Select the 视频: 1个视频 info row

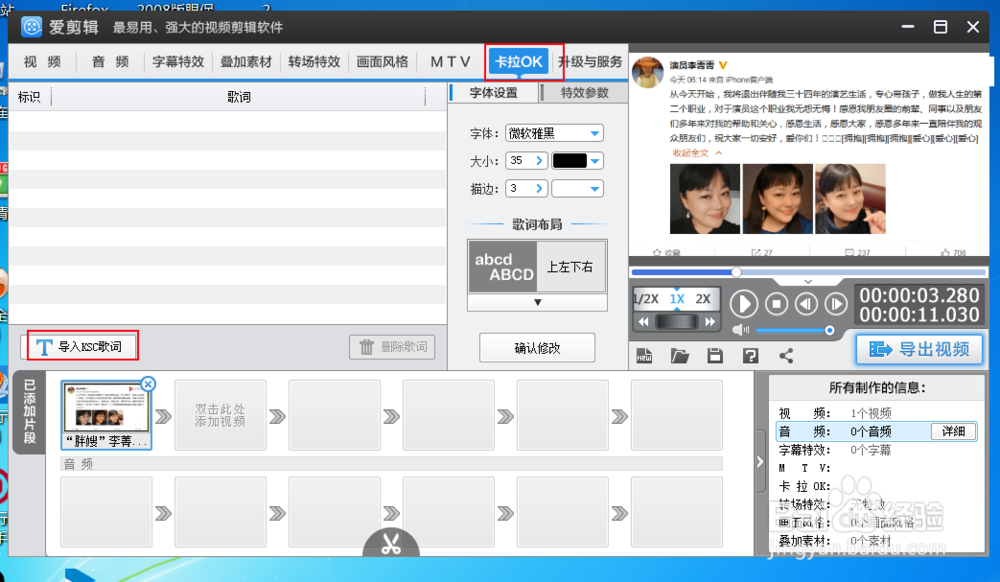[x=876, y=413]
